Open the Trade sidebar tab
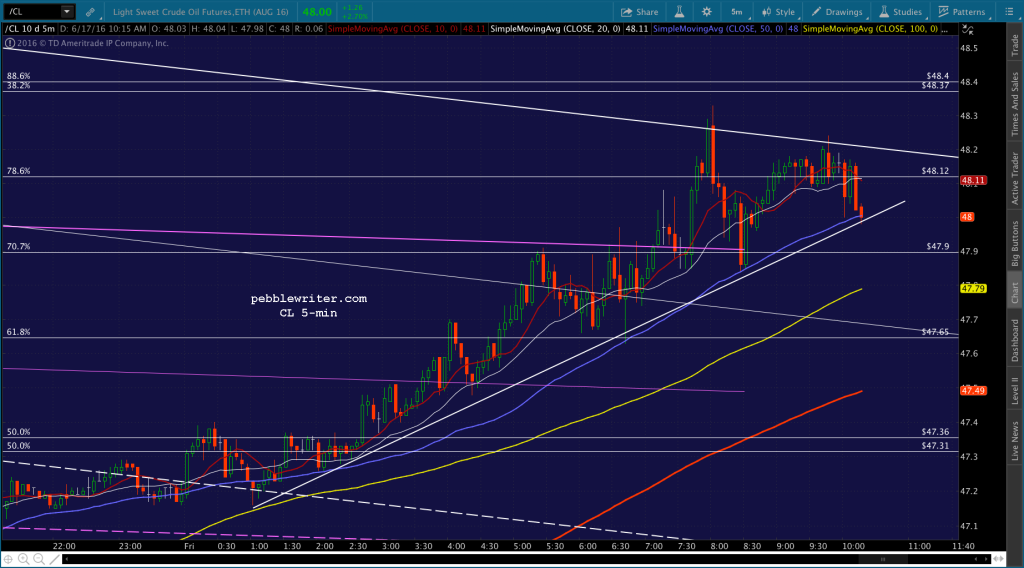The image size is (1024, 568). pos(1015,45)
